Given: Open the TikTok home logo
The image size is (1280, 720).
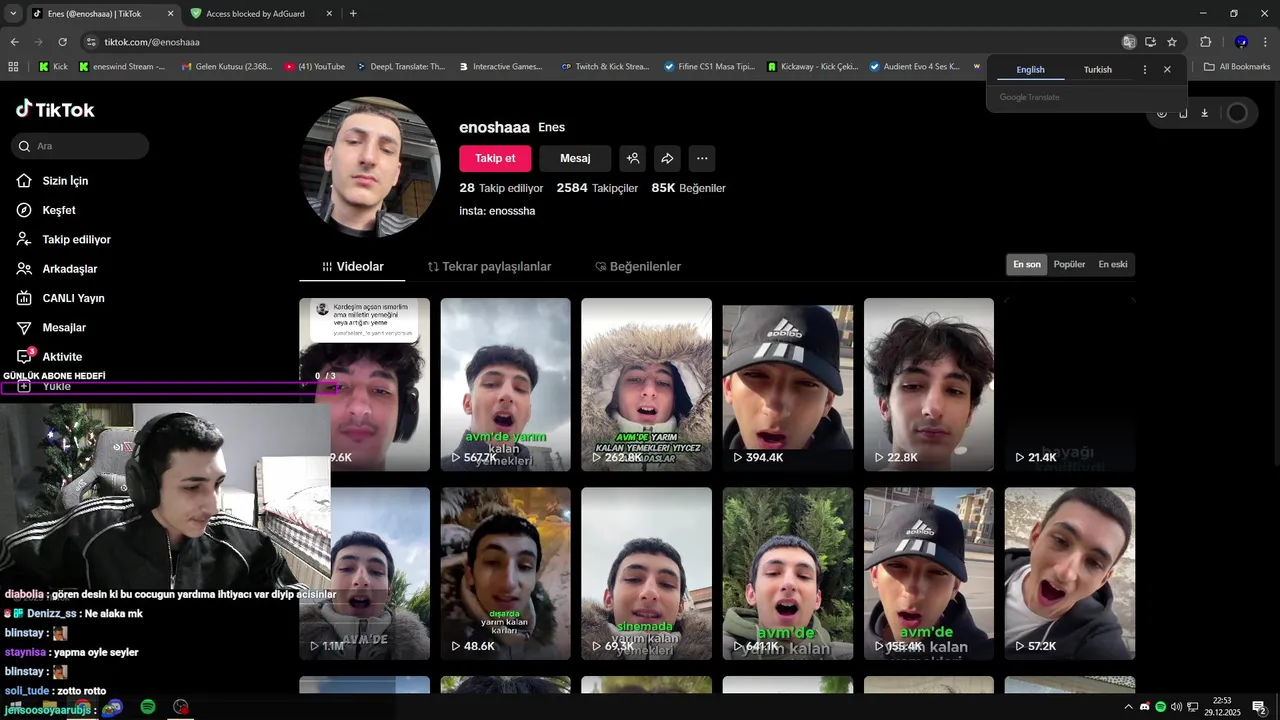Looking at the screenshot, I should click(55, 109).
